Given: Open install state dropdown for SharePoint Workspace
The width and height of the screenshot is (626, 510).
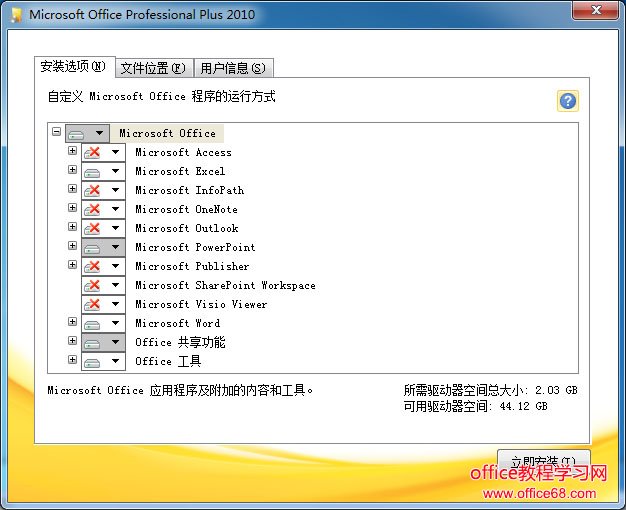Looking at the screenshot, I should point(103,285).
